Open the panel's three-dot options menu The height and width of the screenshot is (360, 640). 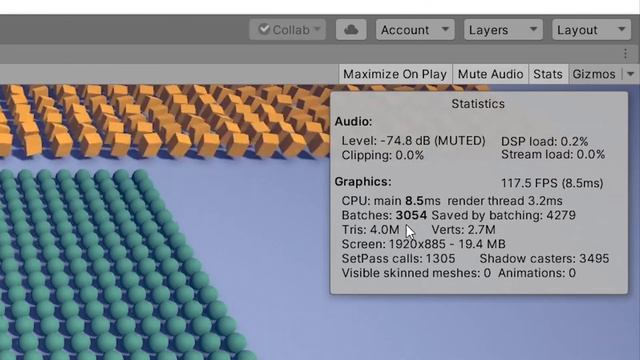(x=626, y=54)
